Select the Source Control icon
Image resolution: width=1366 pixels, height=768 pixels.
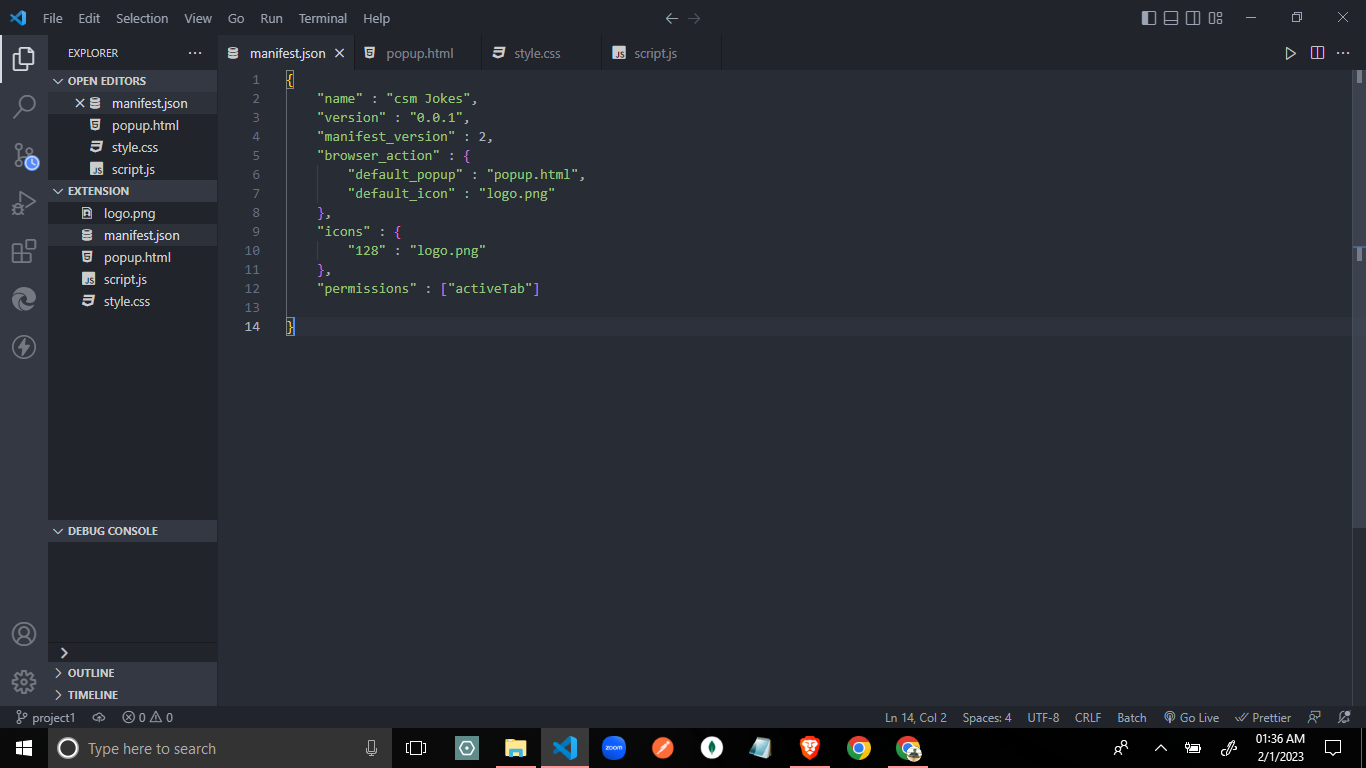[x=24, y=154]
